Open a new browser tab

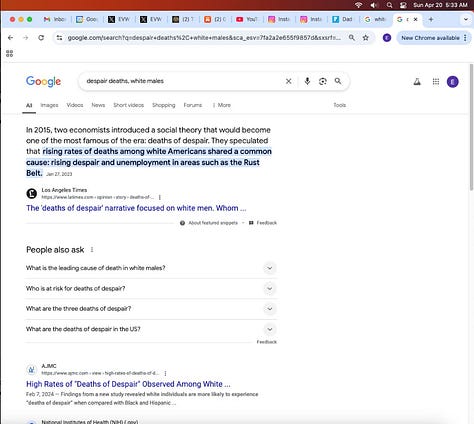[x=431, y=19]
